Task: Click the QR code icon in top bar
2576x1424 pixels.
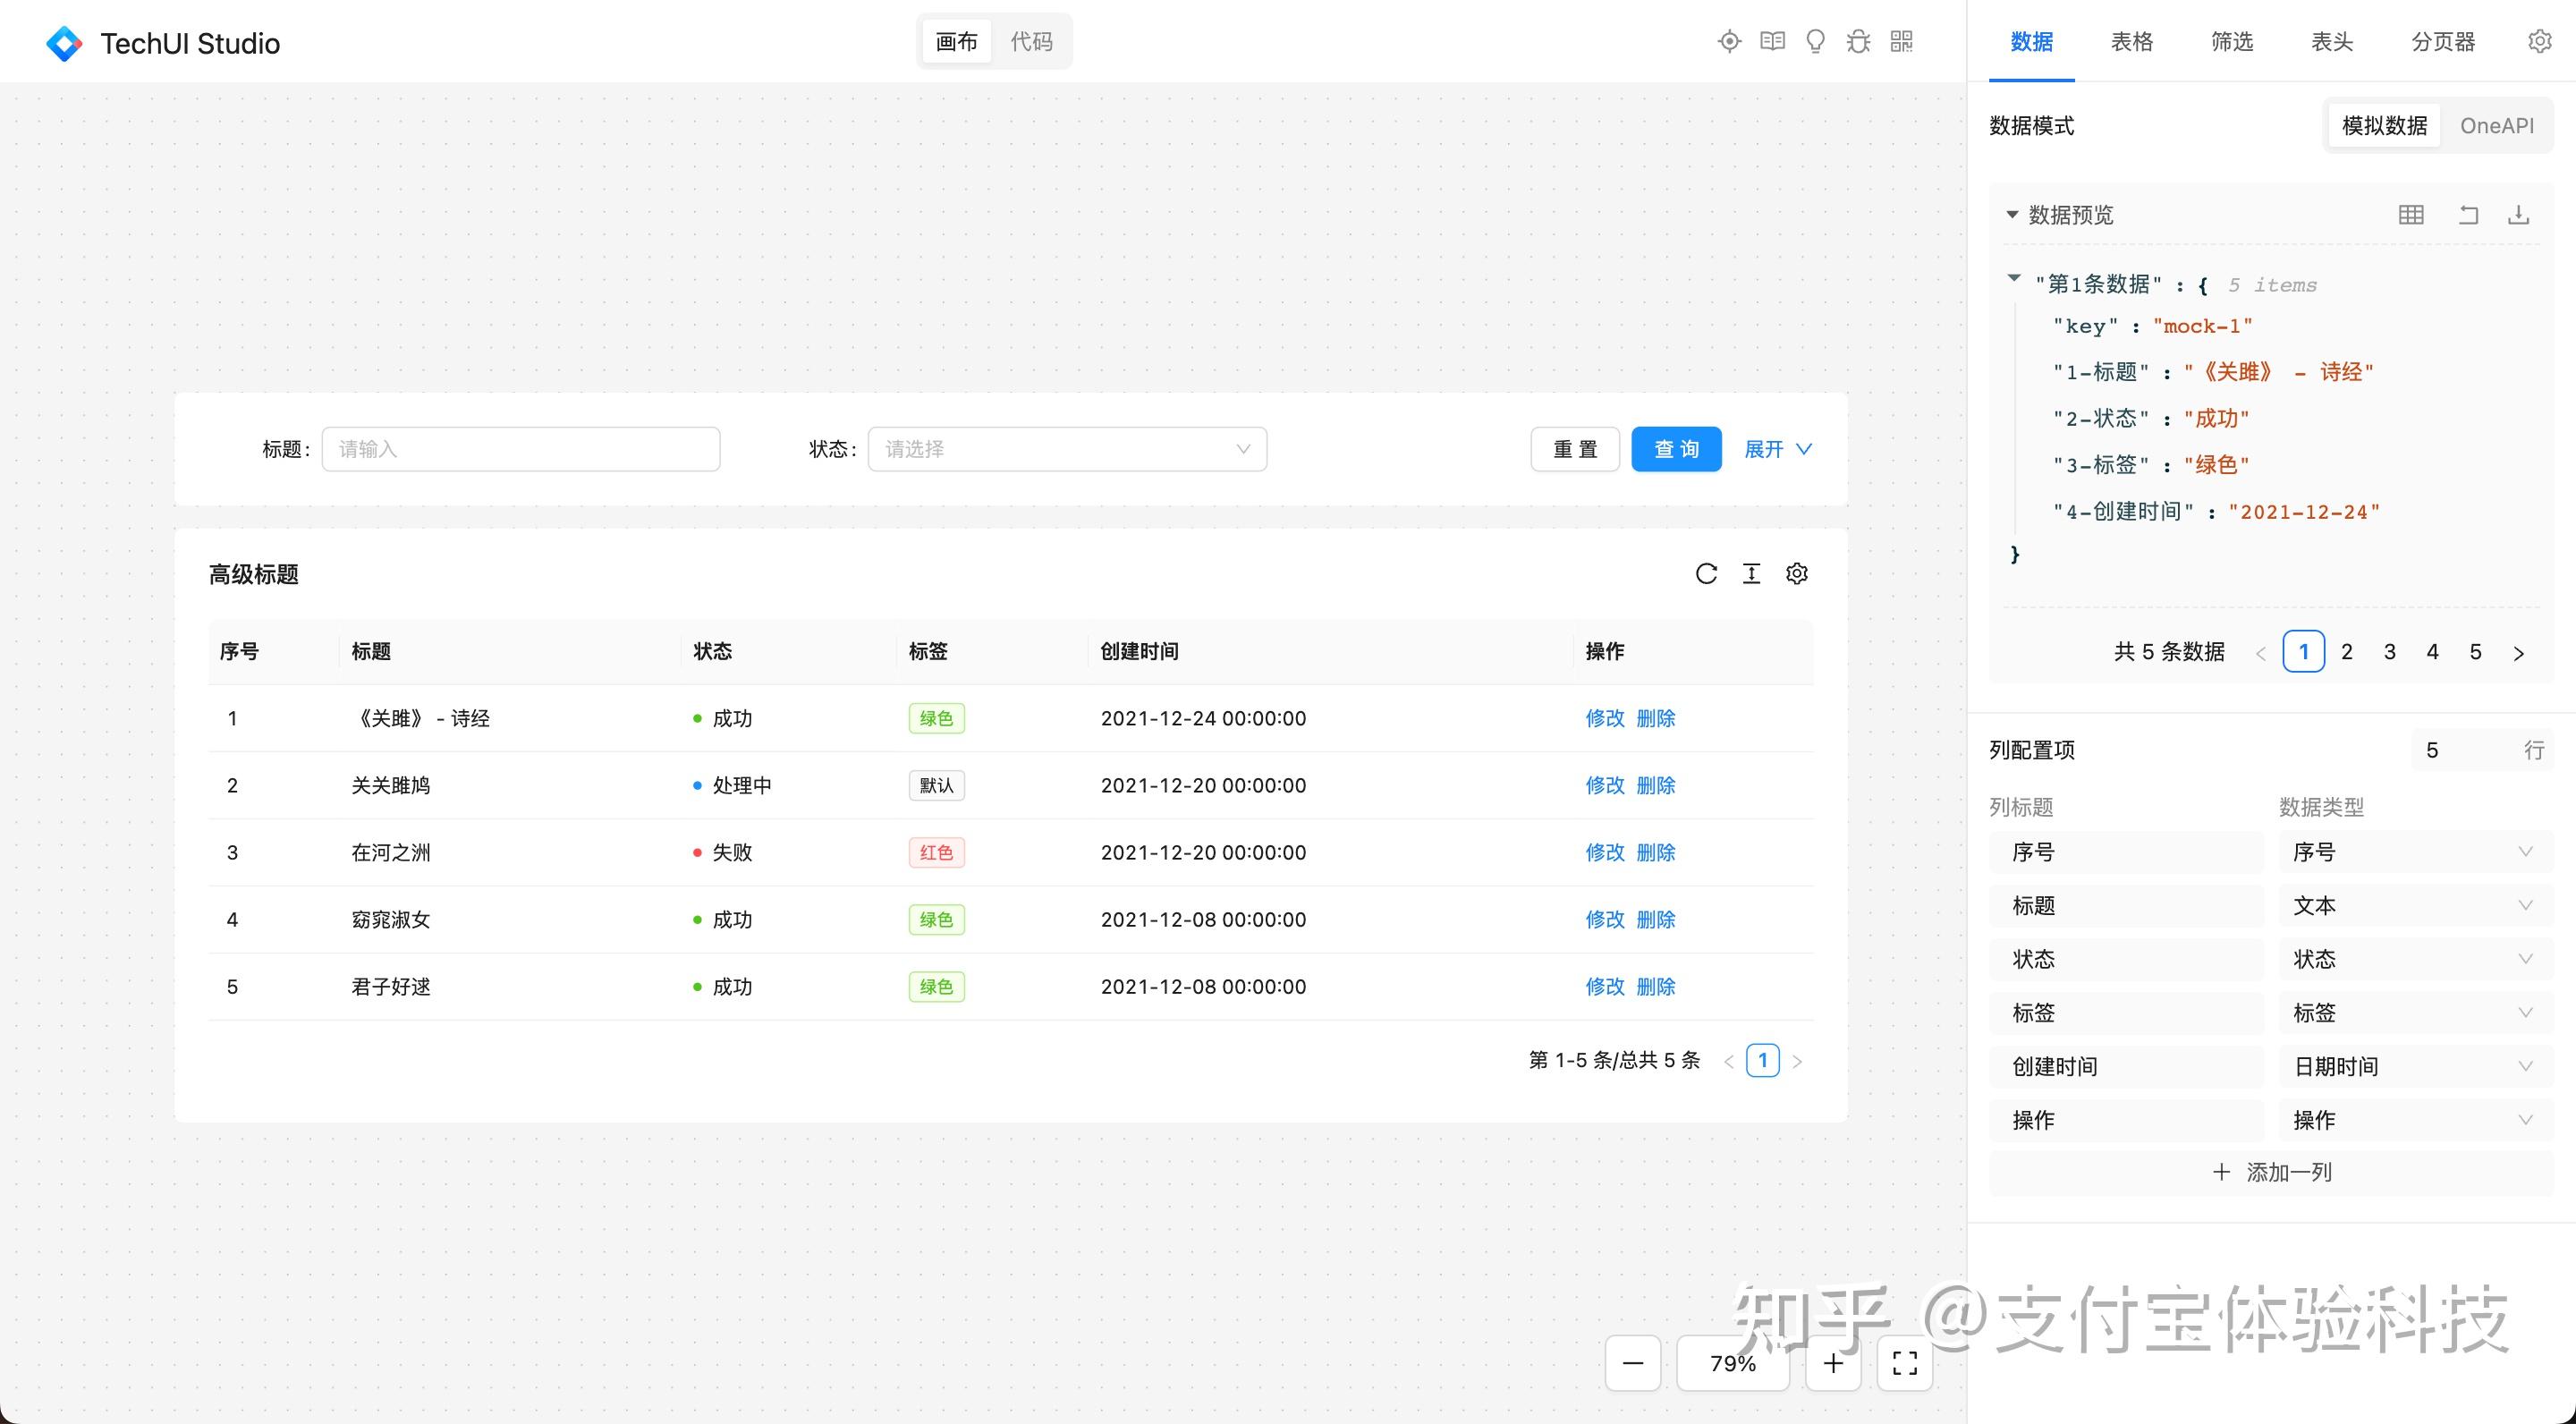Action: pos(1902,41)
